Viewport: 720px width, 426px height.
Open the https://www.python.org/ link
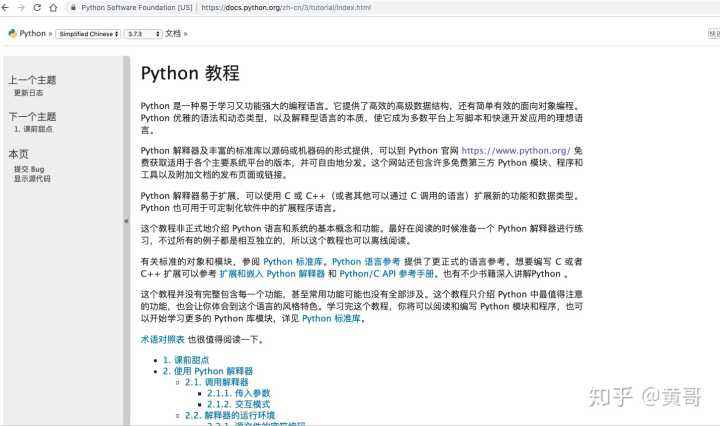coord(516,150)
